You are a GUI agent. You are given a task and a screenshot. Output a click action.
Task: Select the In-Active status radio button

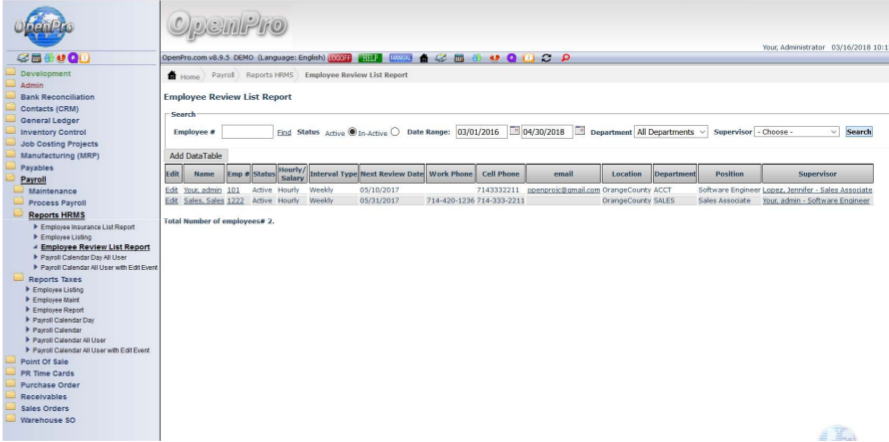pos(395,131)
